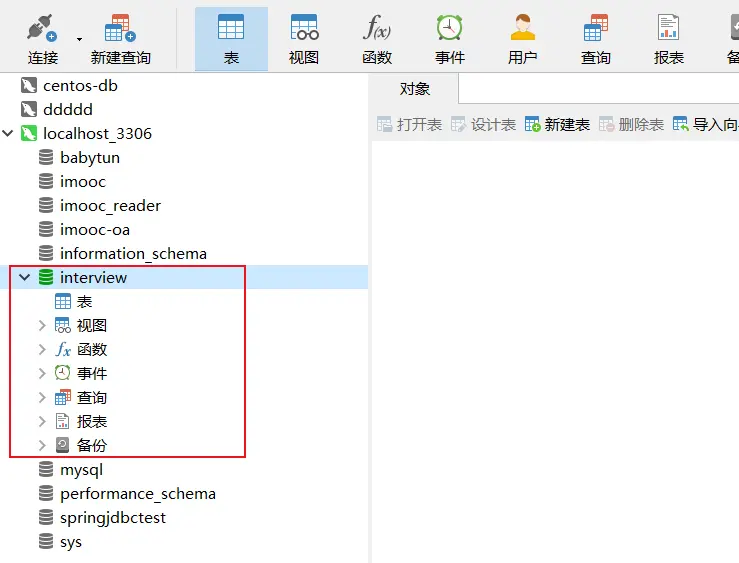739x563 pixels.
Task: Click the 打开表 (Open Table) button
Action: pos(409,125)
